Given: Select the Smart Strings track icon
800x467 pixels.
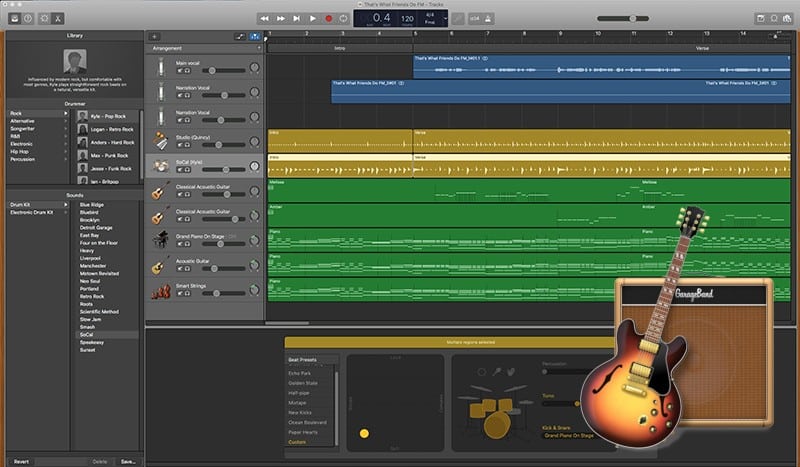Looking at the screenshot, I should coord(161,290).
